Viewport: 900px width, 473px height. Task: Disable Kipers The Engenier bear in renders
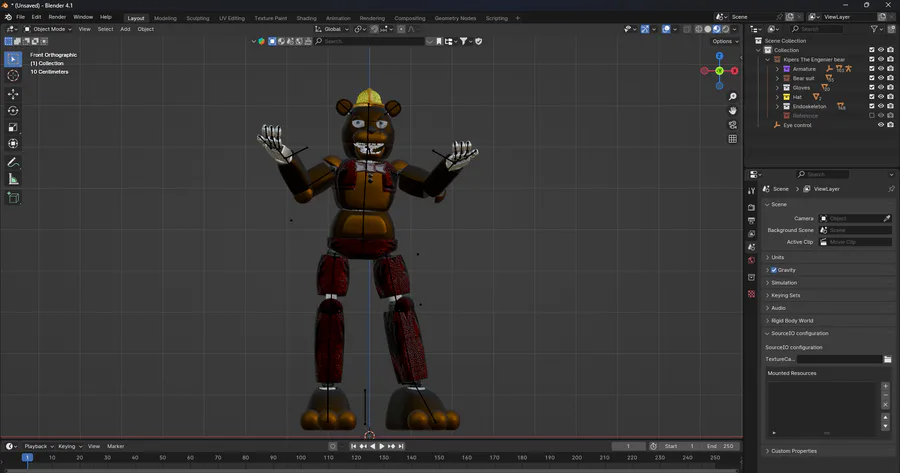890,59
